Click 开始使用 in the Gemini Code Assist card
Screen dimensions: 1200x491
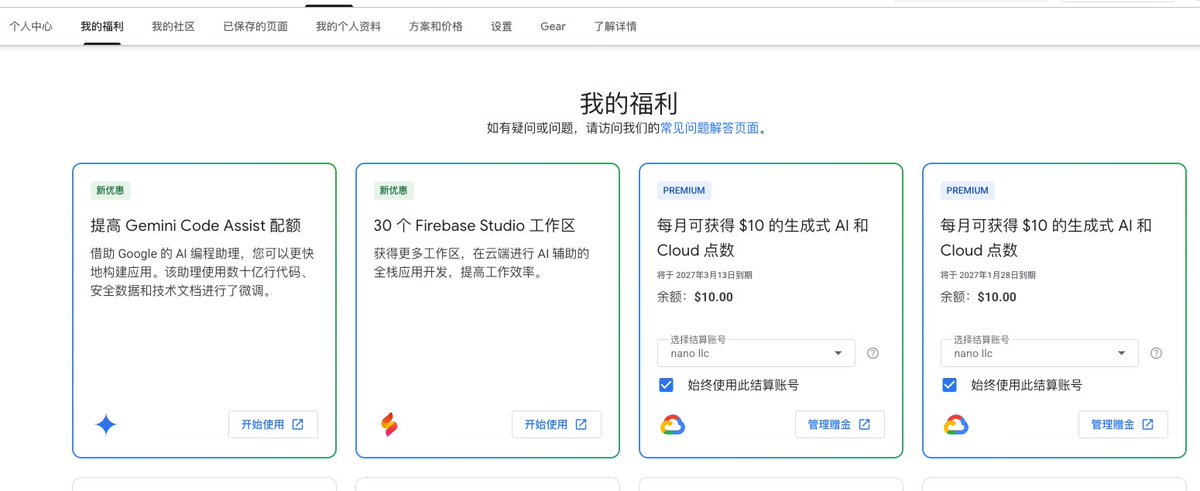coord(273,424)
